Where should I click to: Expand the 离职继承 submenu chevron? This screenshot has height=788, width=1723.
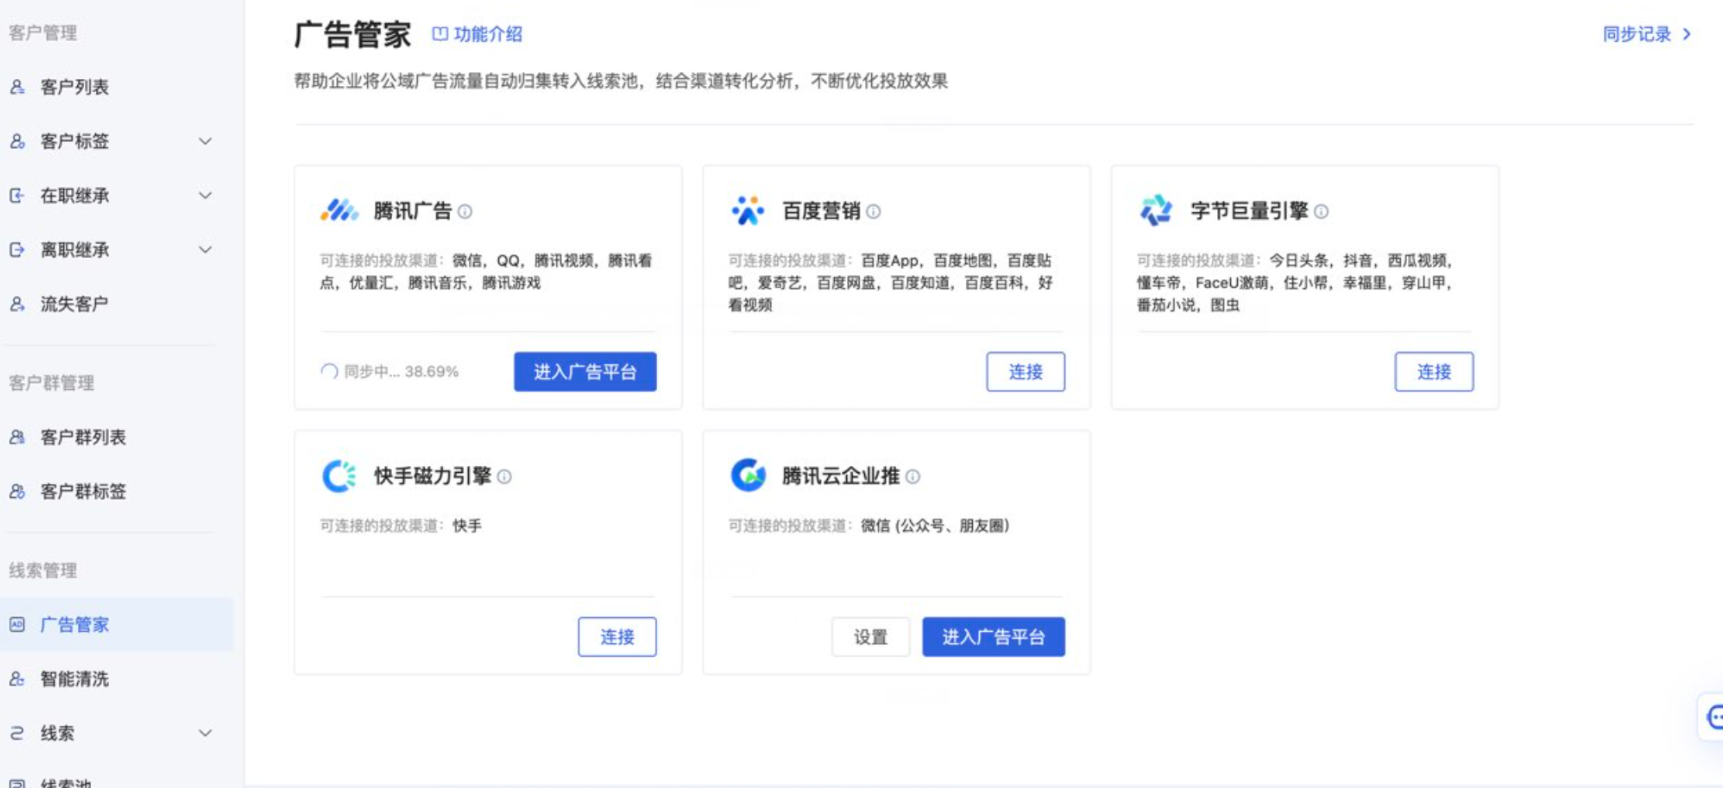pos(205,250)
